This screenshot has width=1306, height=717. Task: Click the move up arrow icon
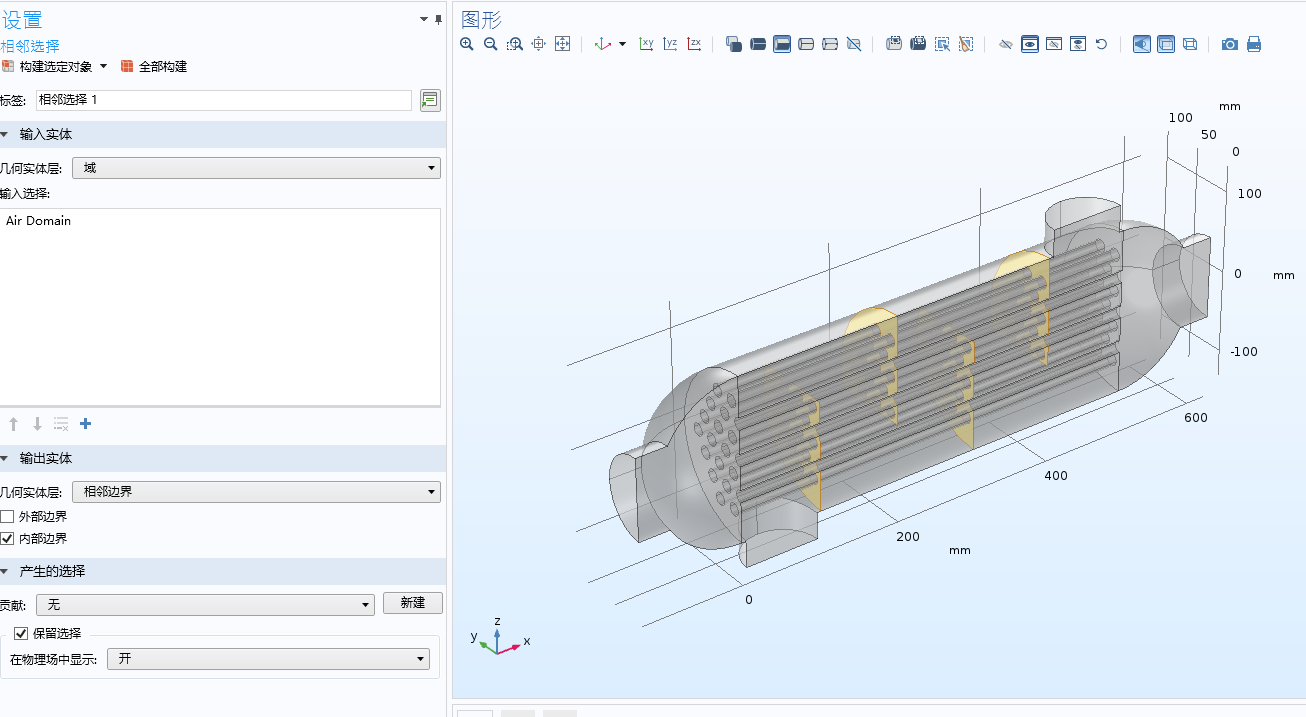point(13,424)
